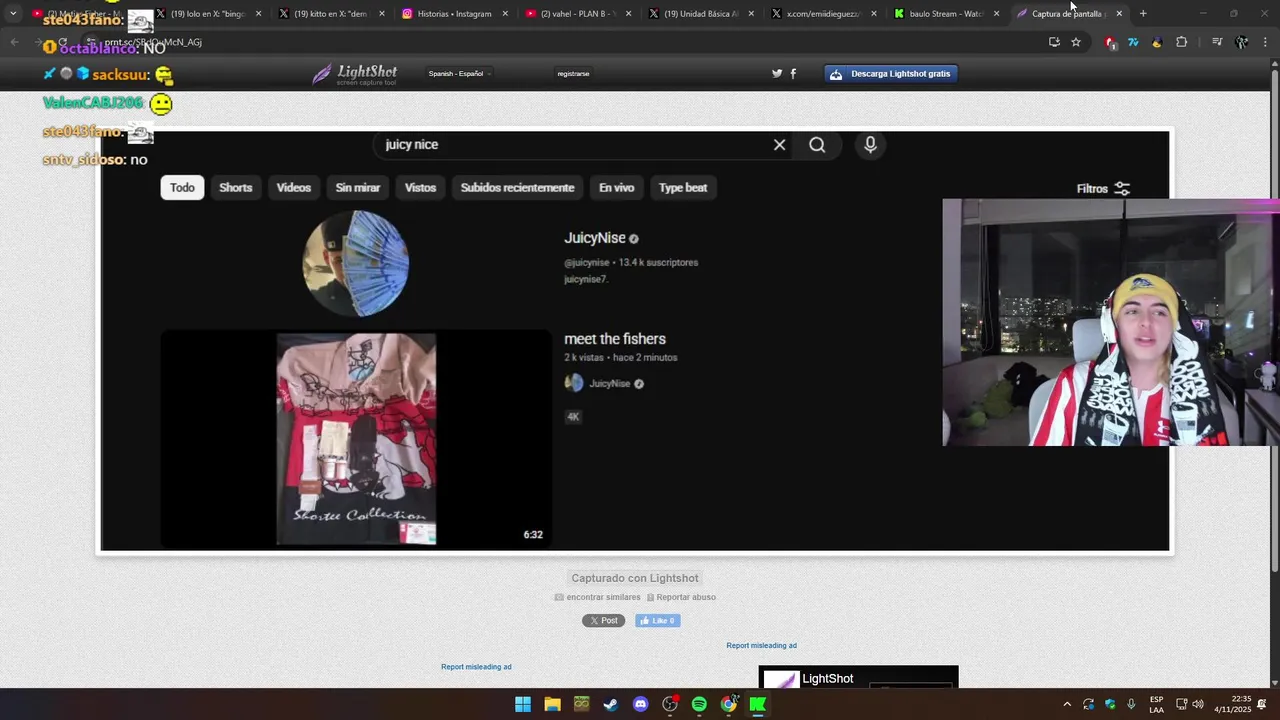The height and width of the screenshot is (720, 1280).
Task: Select the Videos filter chip
Action: pos(294,188)
